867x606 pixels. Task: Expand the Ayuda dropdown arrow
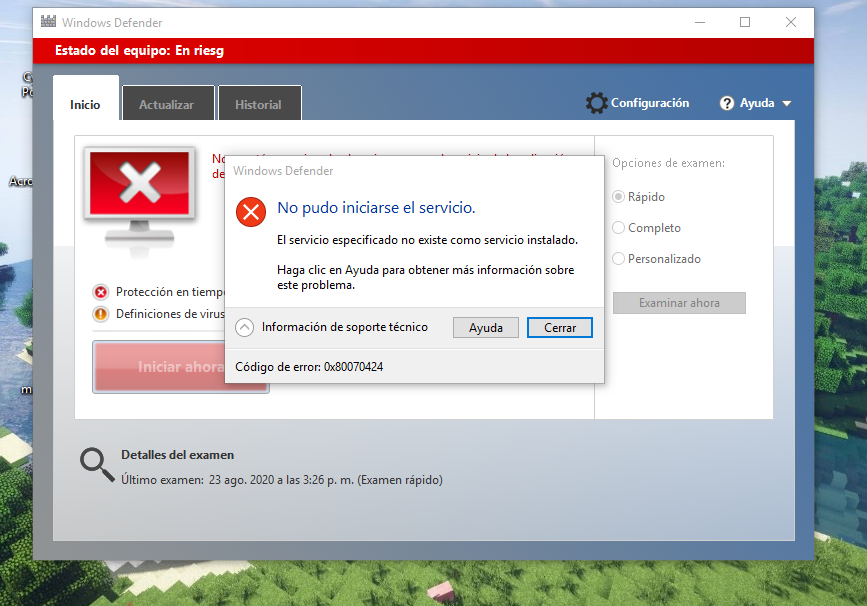tap(787, 103)
